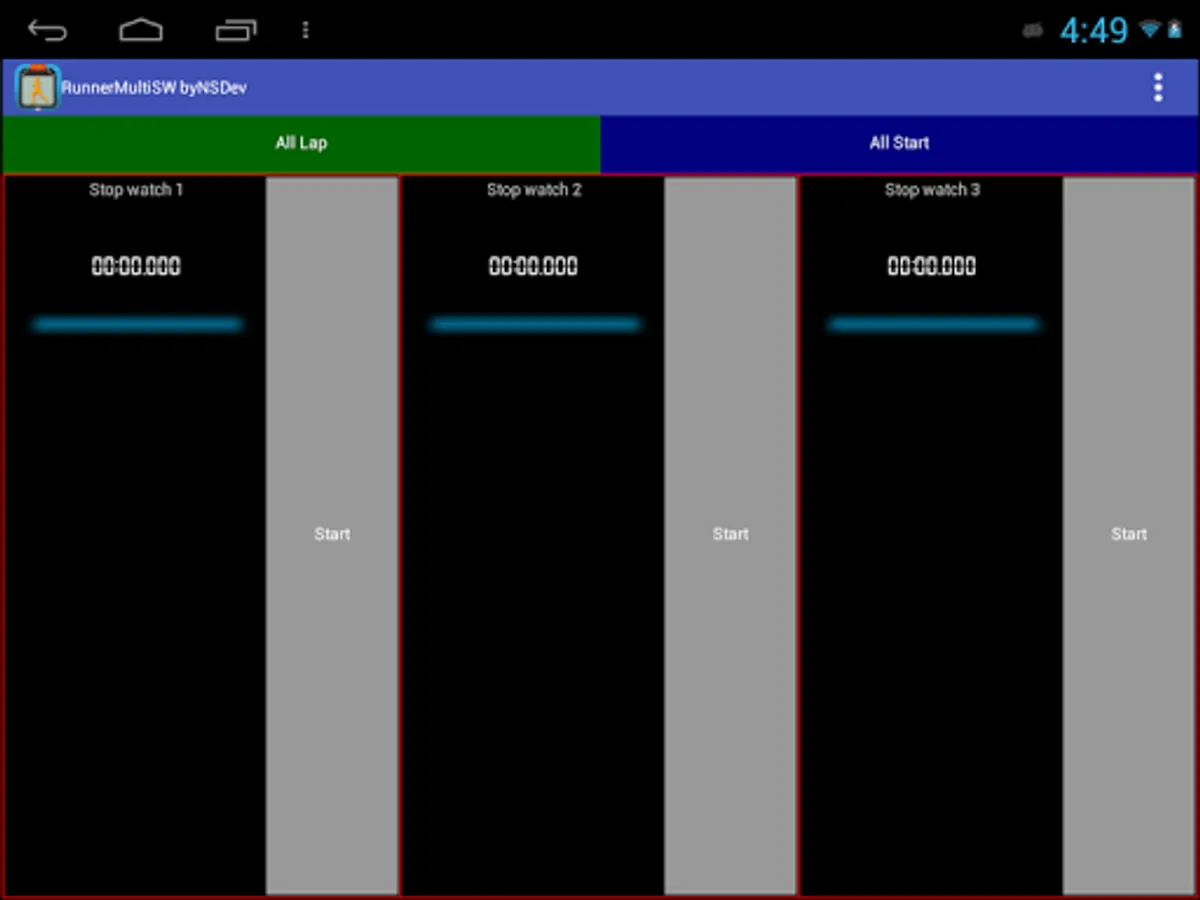Click Stop watch 2 time display

tap(533, 266)
